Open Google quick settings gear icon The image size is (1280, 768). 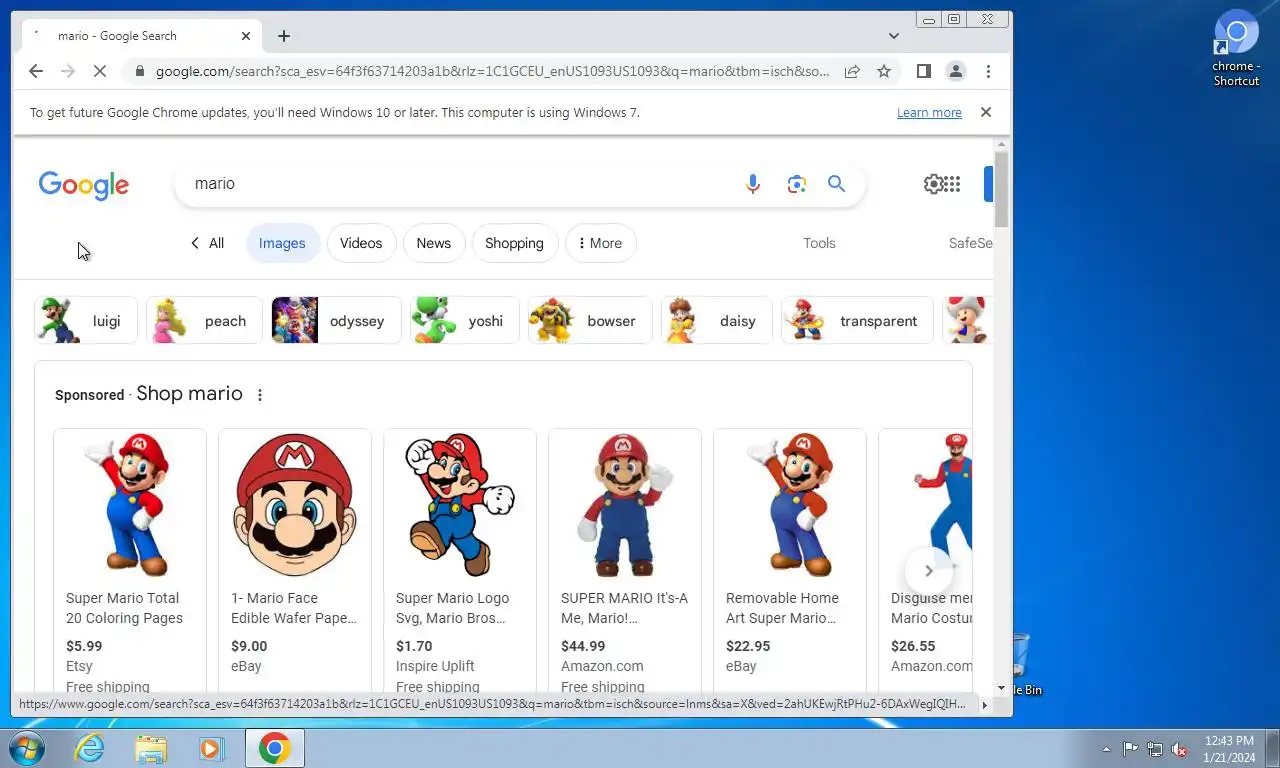point(933,184)
